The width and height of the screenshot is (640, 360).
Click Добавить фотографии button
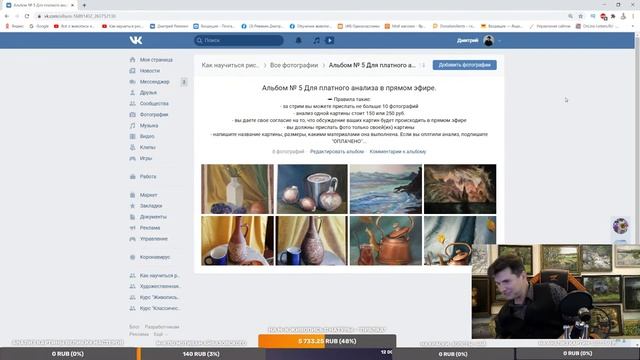click(x=464, y=65)
